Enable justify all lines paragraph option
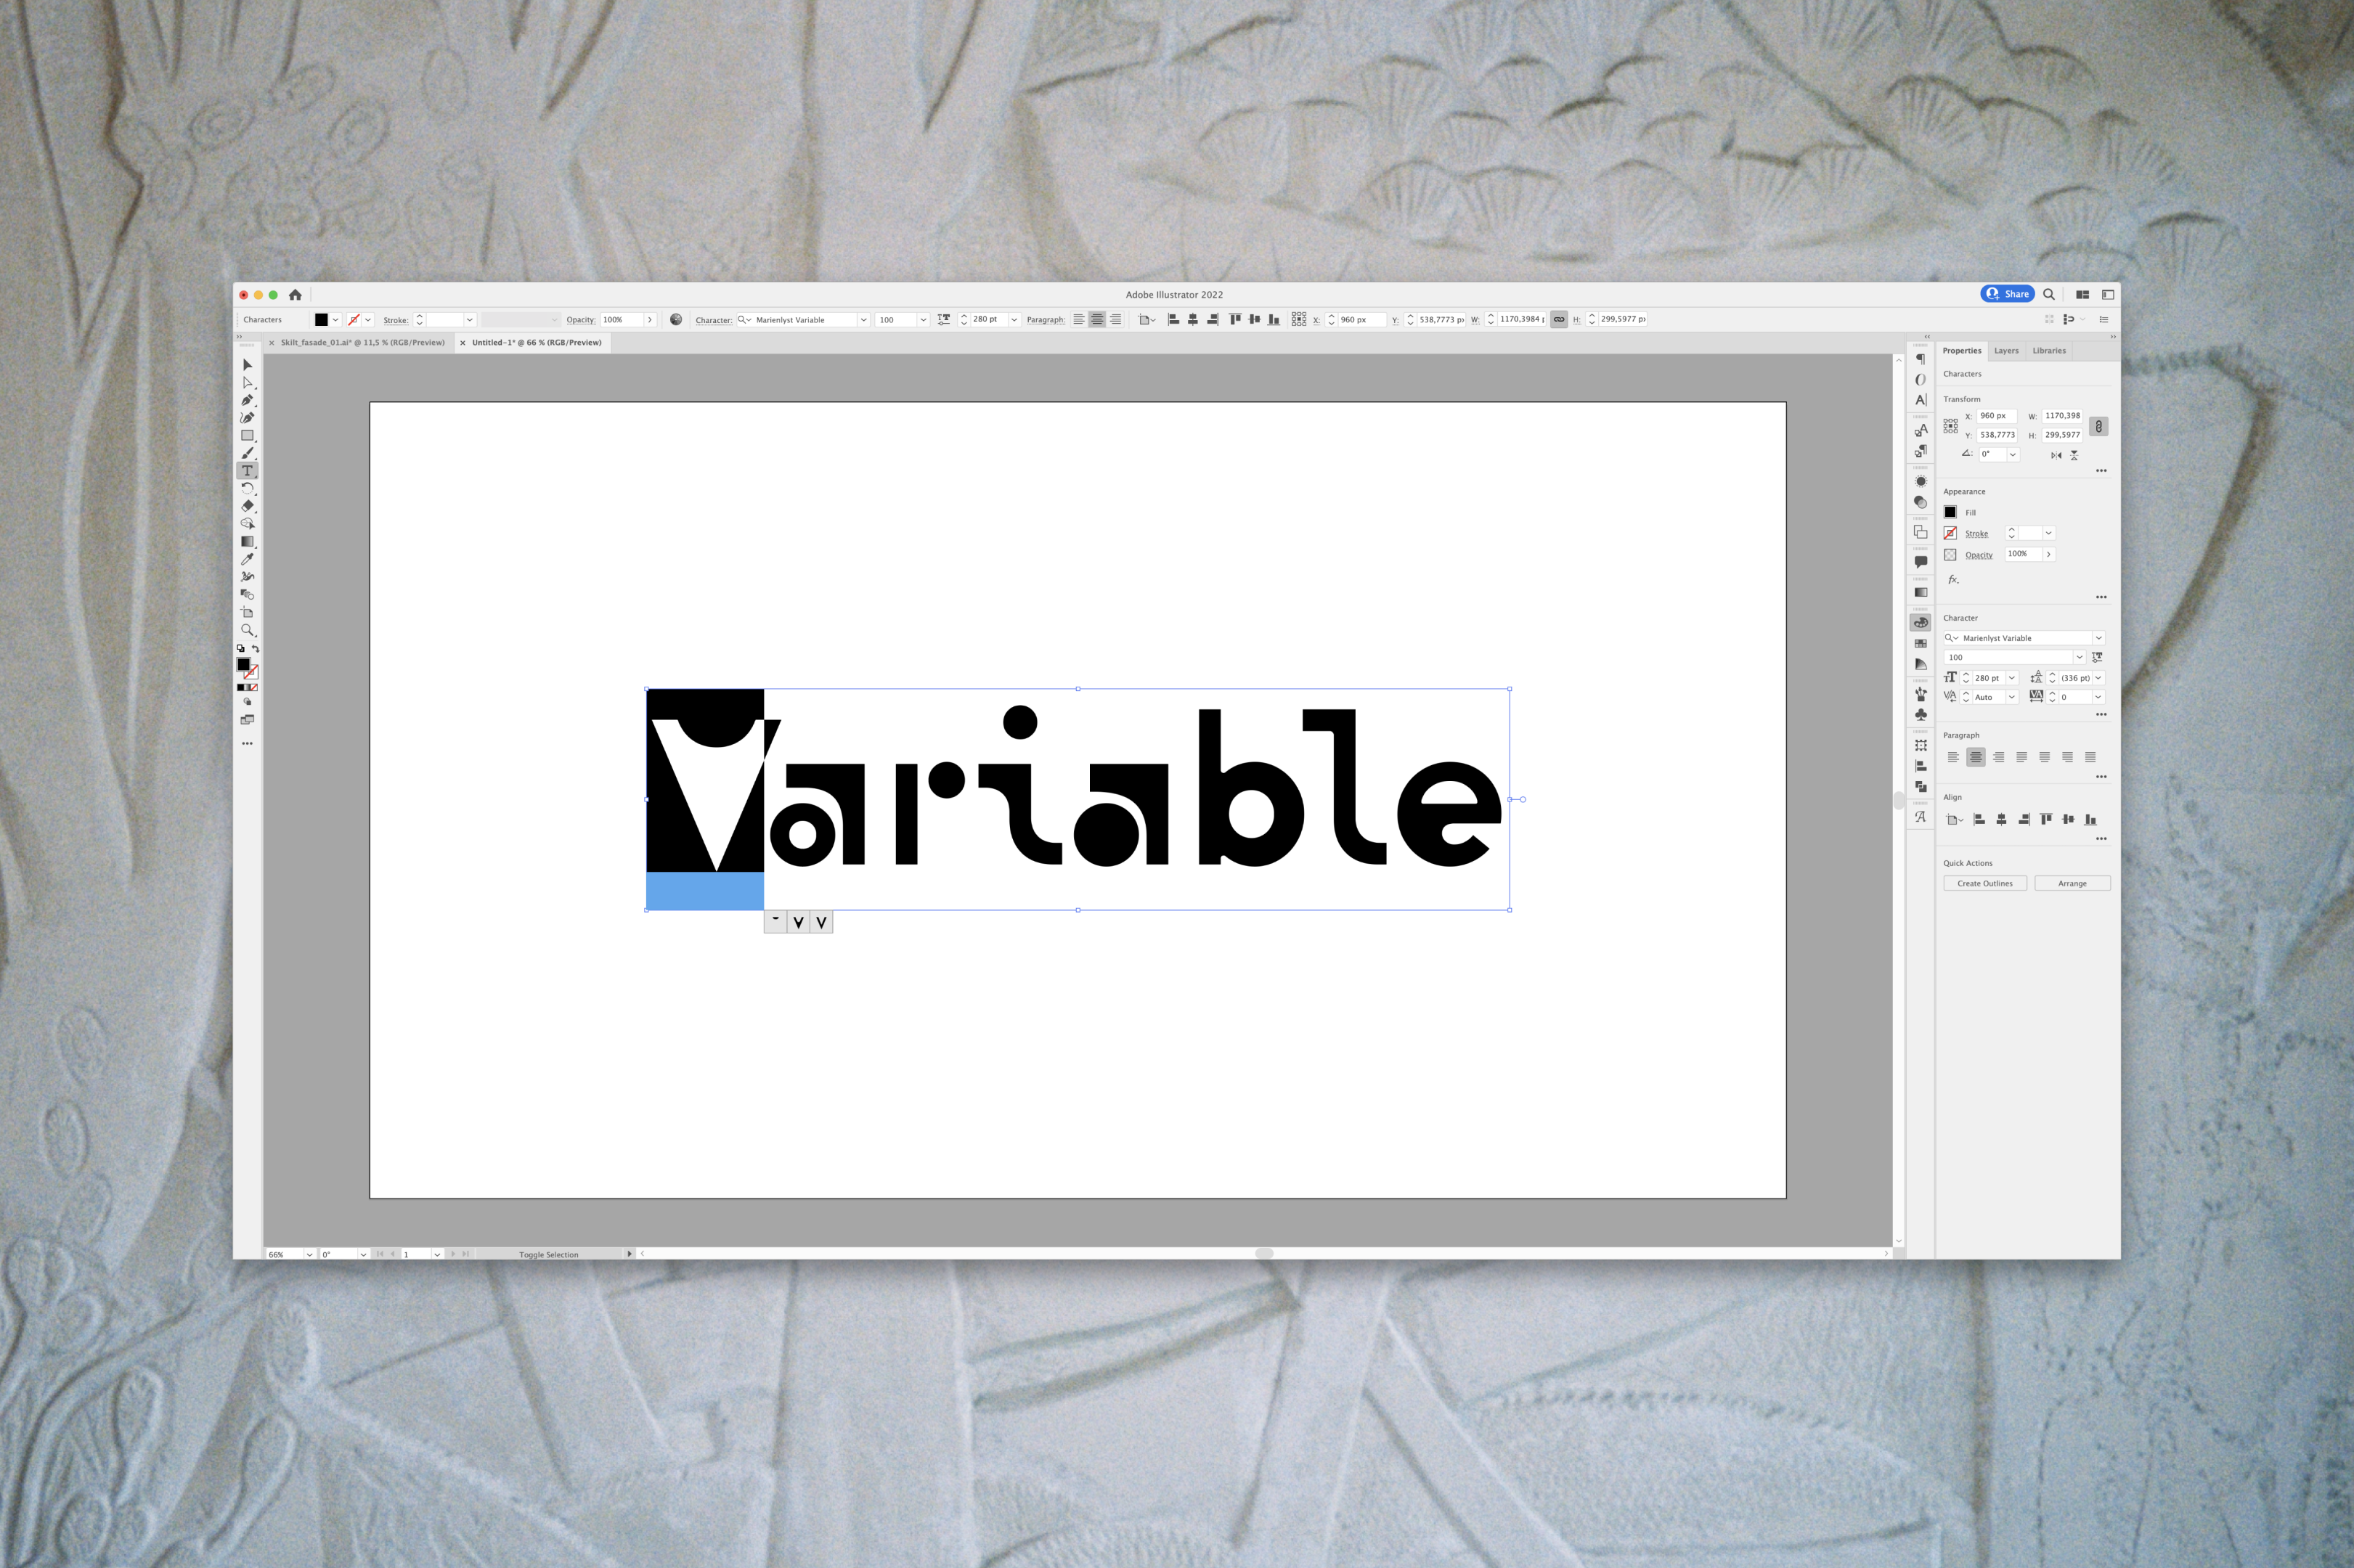Image resolution: width=2354 pixels, height=1568 pixels. pyautogui.click(x=2090, y=757)
